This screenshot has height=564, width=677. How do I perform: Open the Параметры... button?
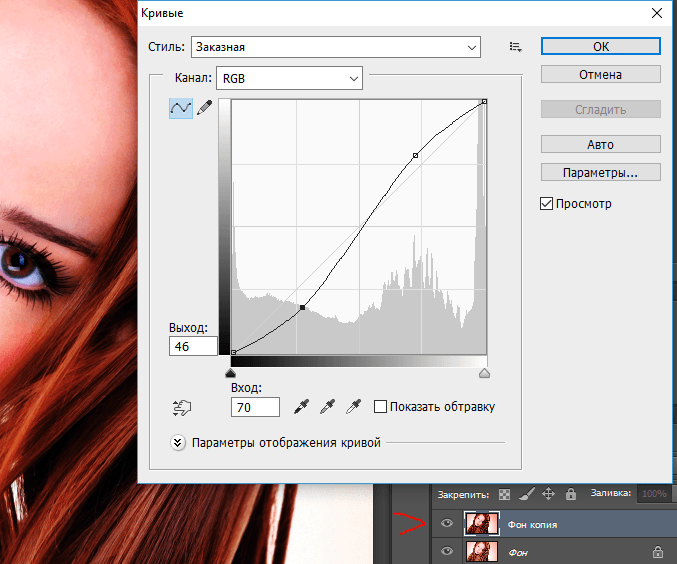tap(601, 172)
